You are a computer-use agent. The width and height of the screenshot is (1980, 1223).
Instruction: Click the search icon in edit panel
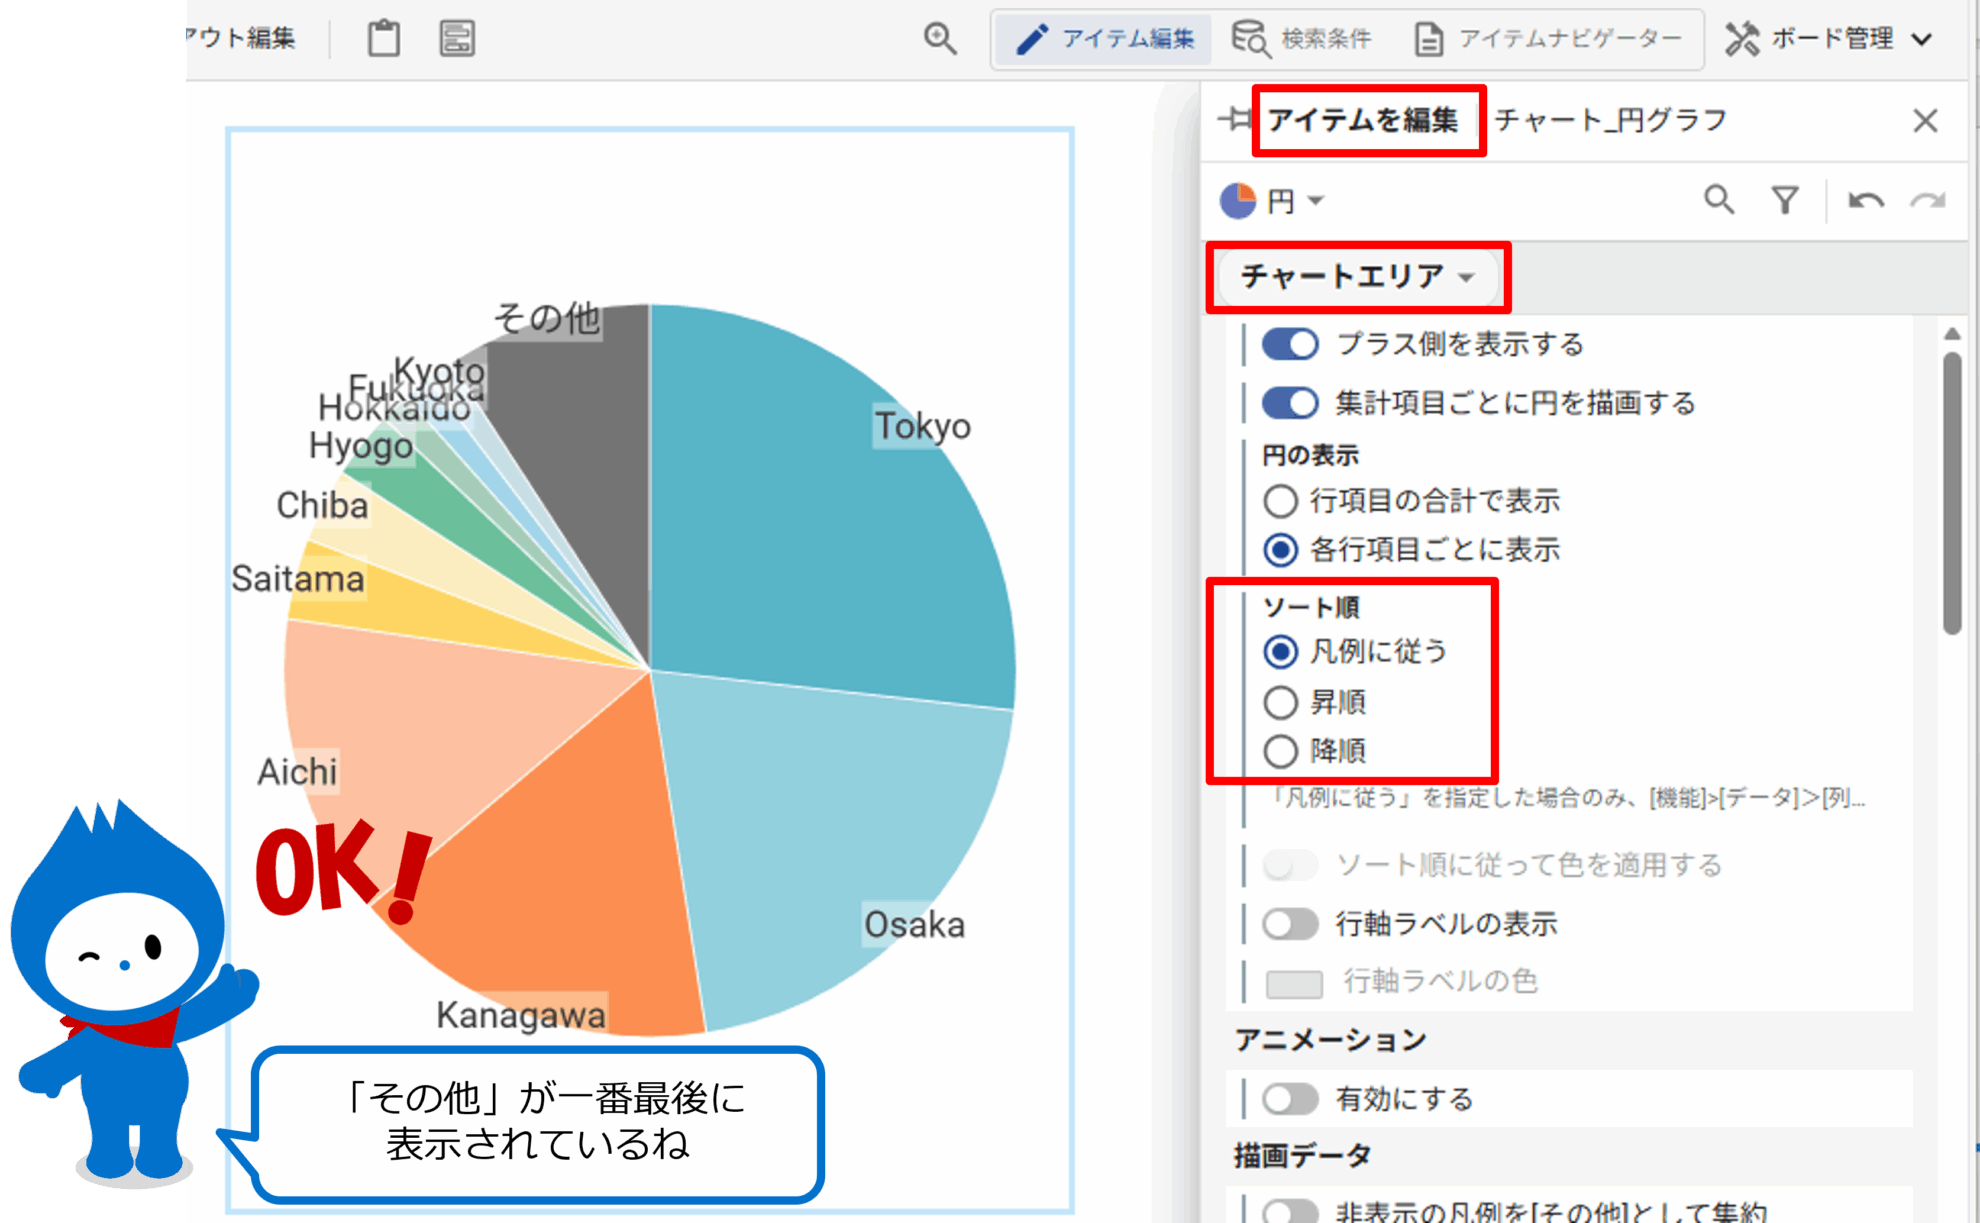(x=1718, y=200)
